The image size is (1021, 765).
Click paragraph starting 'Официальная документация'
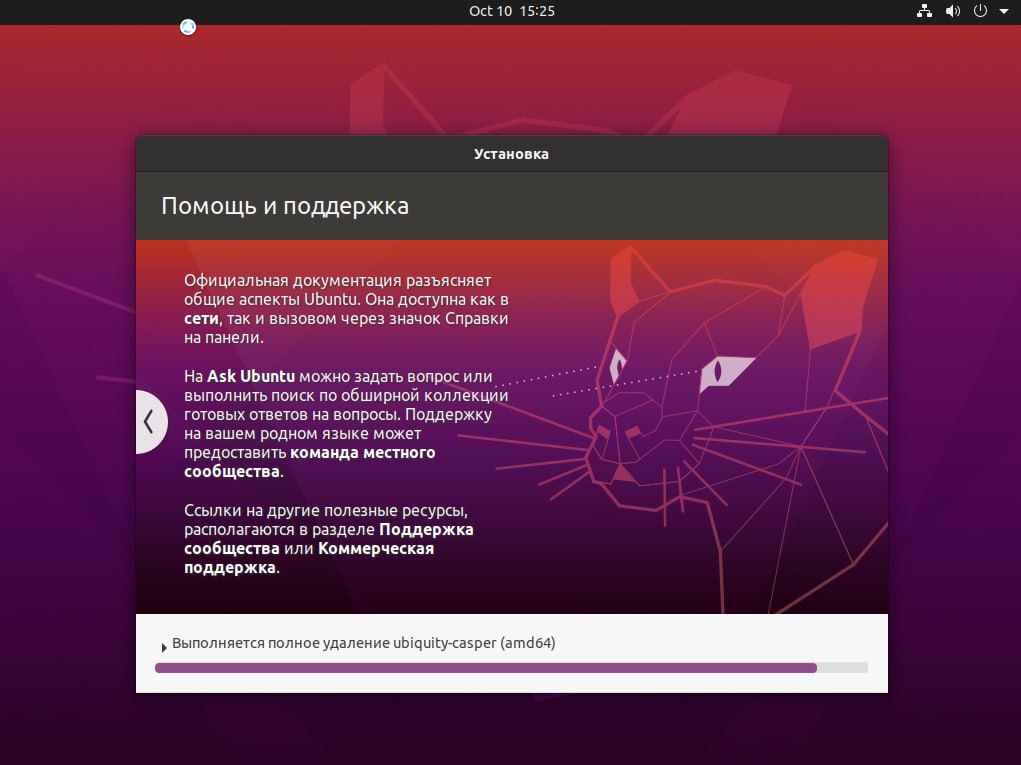click(346, 309)
